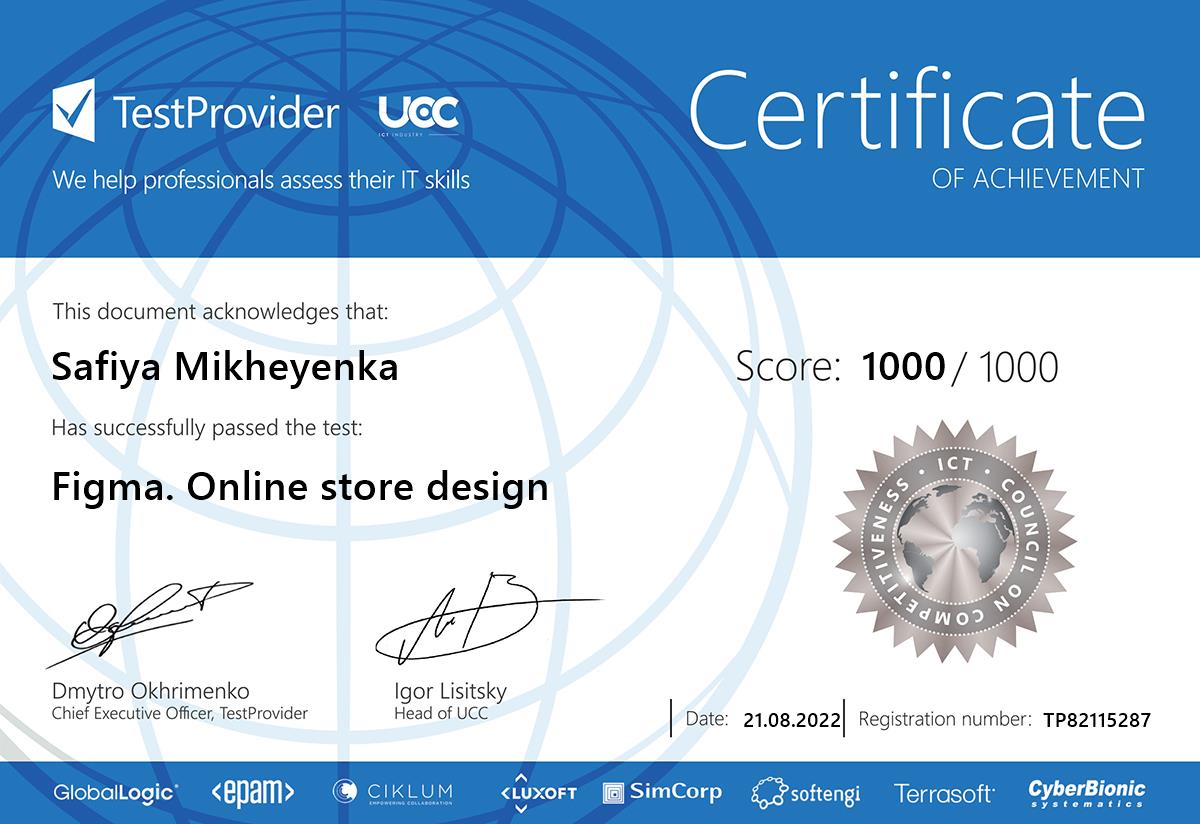Screen dimensions: 1200x824
Task: Click the Ciklum sponsor logo
Action: (392, 793)
